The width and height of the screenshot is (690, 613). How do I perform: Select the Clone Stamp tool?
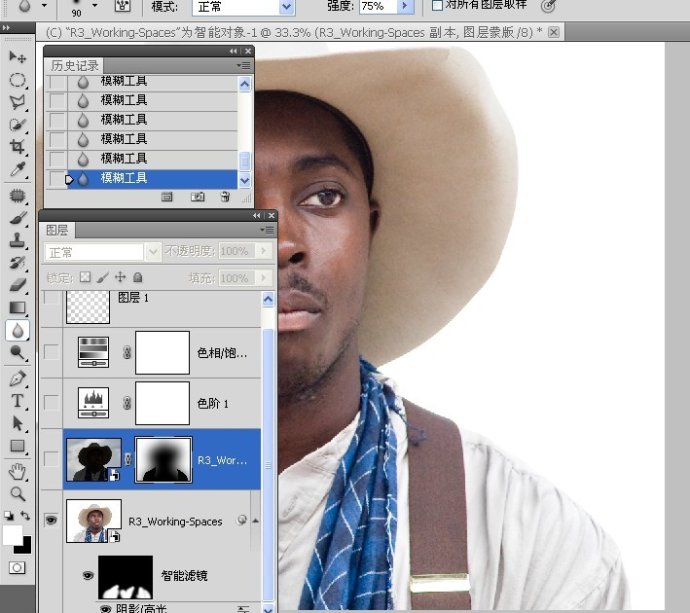[17, 241]
